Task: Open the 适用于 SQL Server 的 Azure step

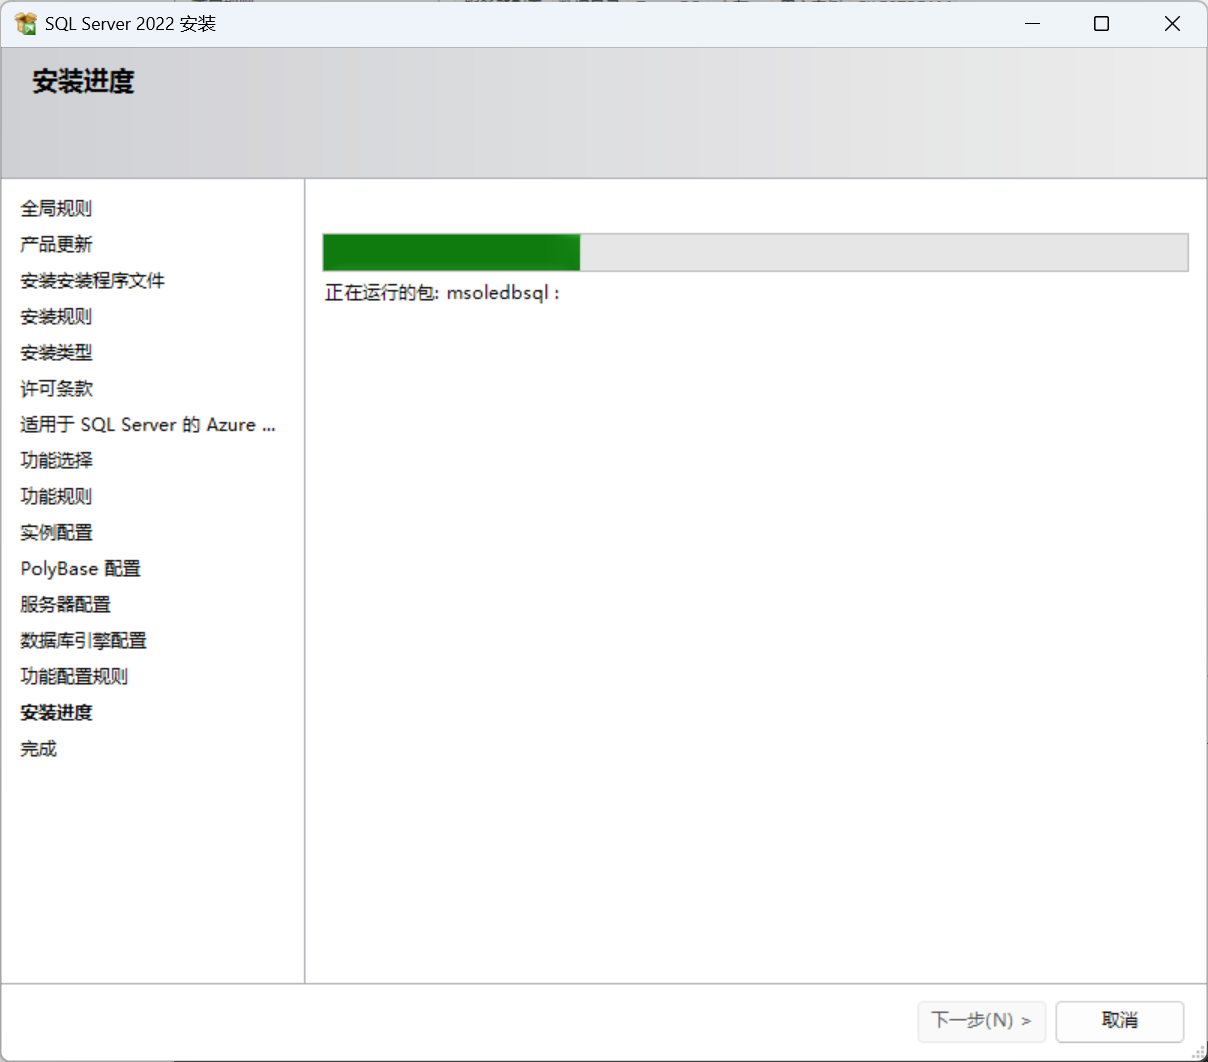Action: click(x=148, y=424)
